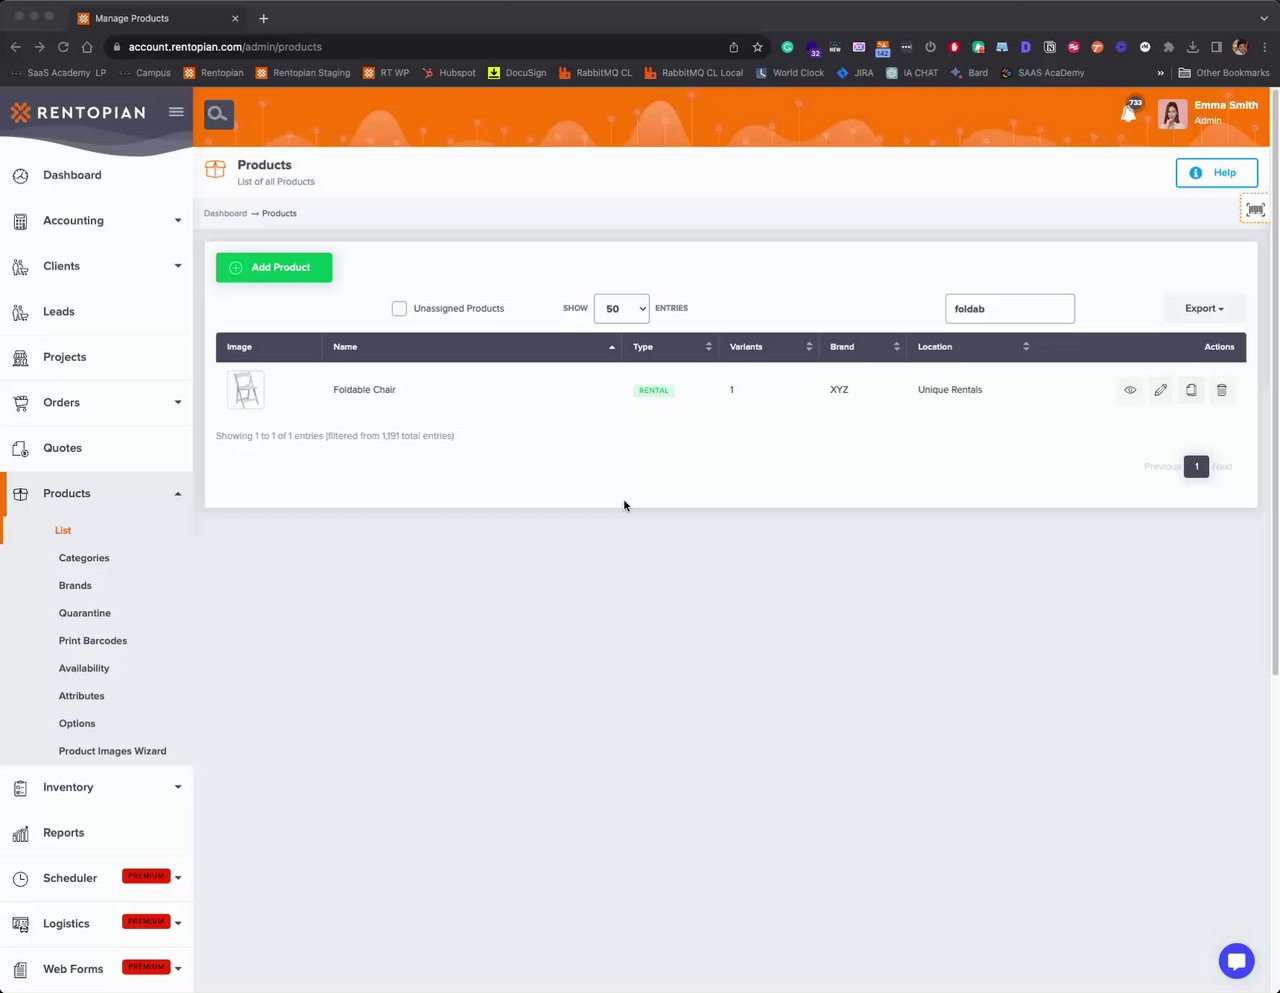Click the Rentopian Staging bookmark

click(303, 73)
